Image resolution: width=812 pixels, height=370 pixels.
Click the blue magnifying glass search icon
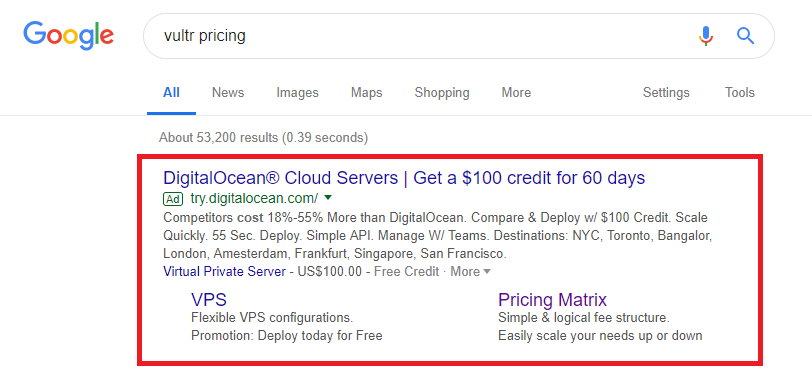(745, 36)
